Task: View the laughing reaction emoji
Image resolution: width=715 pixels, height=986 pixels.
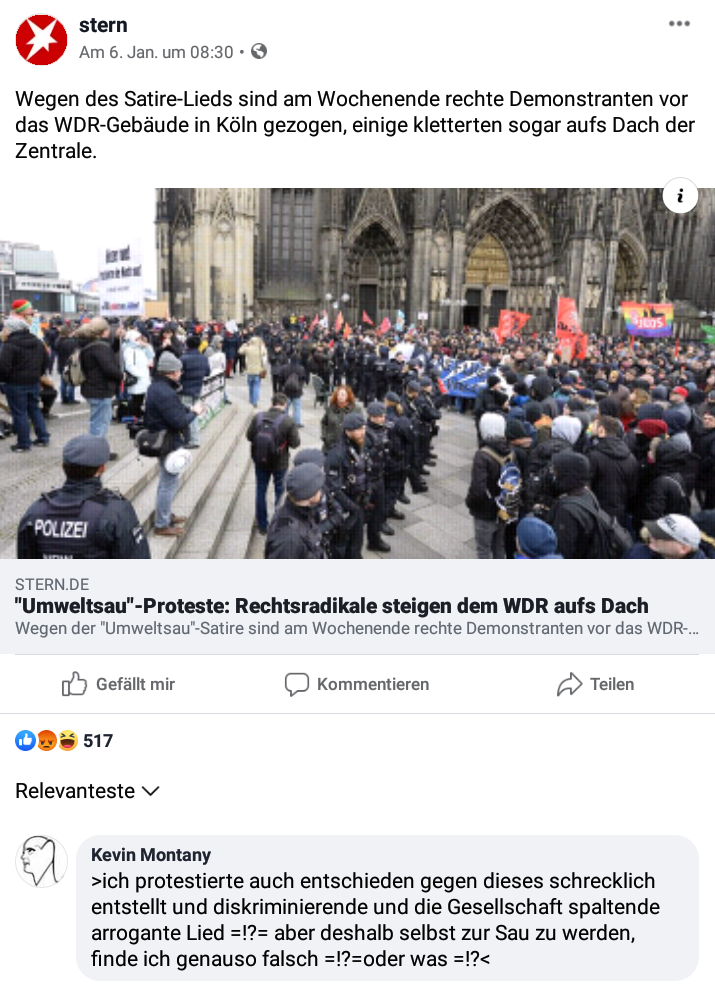Action: [68, 741]
